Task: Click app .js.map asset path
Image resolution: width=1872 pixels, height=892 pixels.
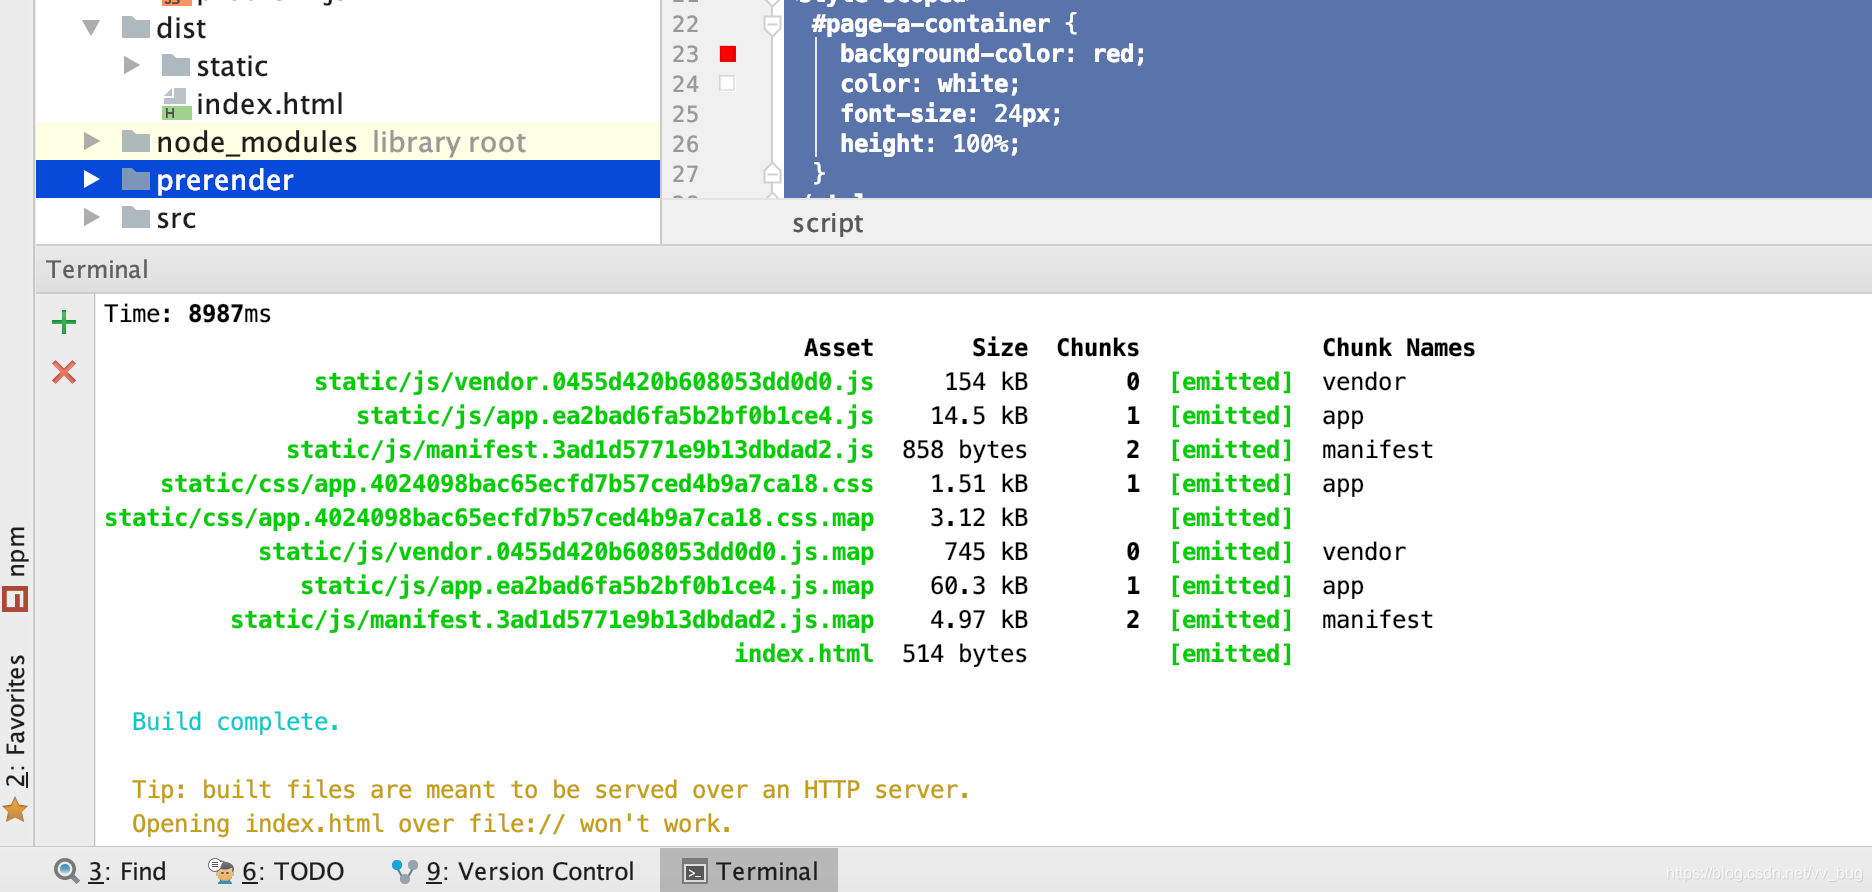Action: pos(587,586)
